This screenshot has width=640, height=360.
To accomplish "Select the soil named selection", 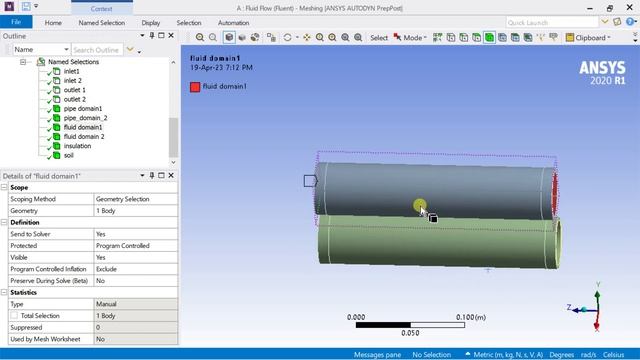I will (69, 156).
